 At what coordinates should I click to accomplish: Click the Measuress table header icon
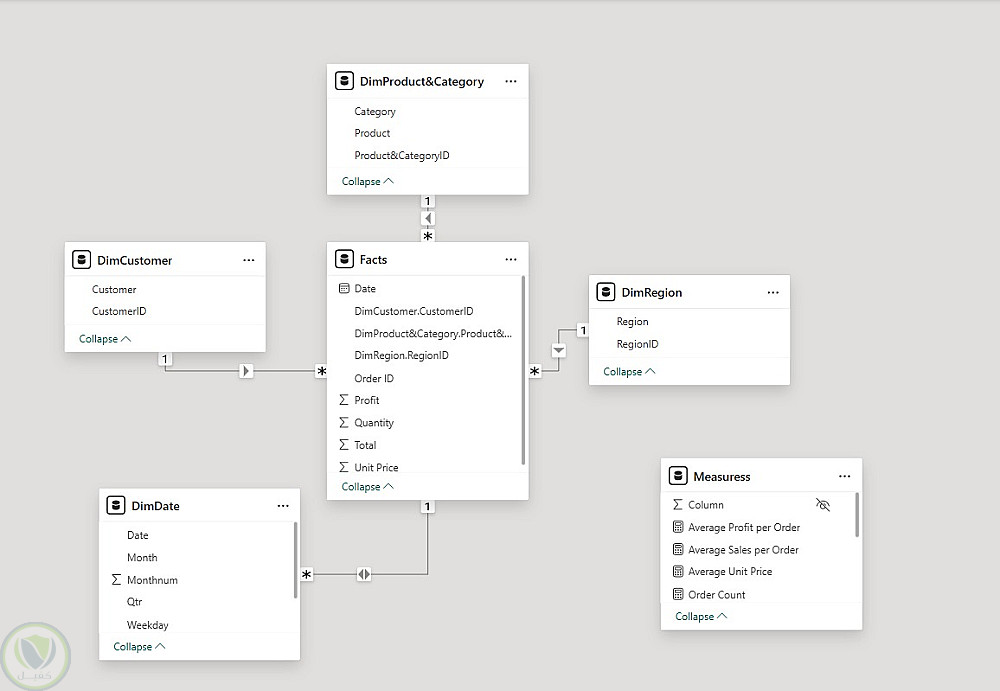[678, 476]
